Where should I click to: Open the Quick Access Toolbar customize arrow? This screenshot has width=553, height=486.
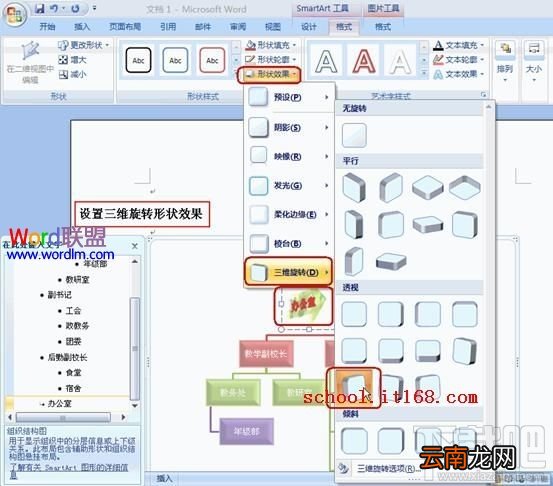(94, 8)
